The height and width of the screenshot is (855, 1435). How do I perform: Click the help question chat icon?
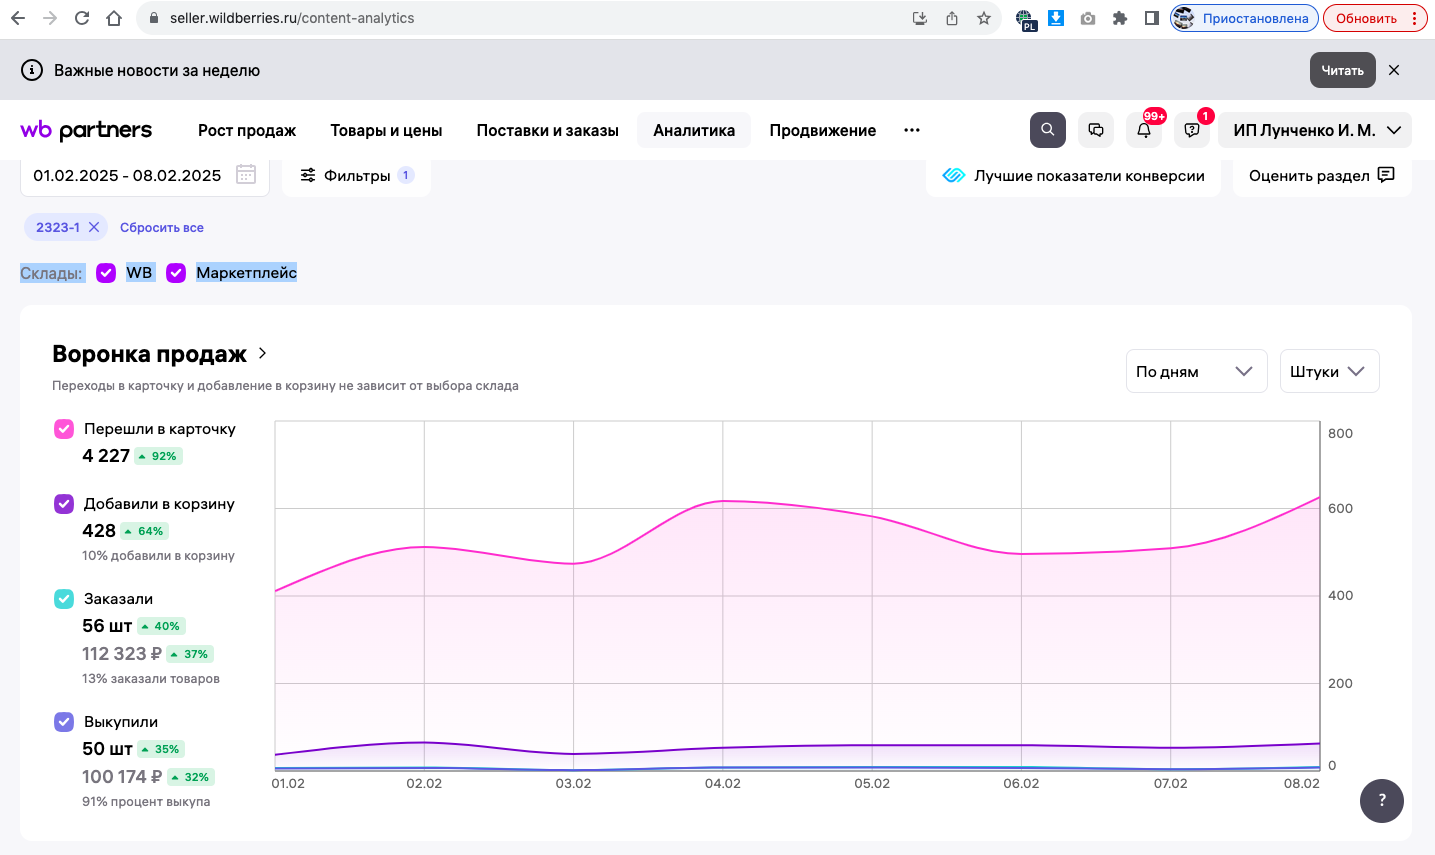(1191, 130)
